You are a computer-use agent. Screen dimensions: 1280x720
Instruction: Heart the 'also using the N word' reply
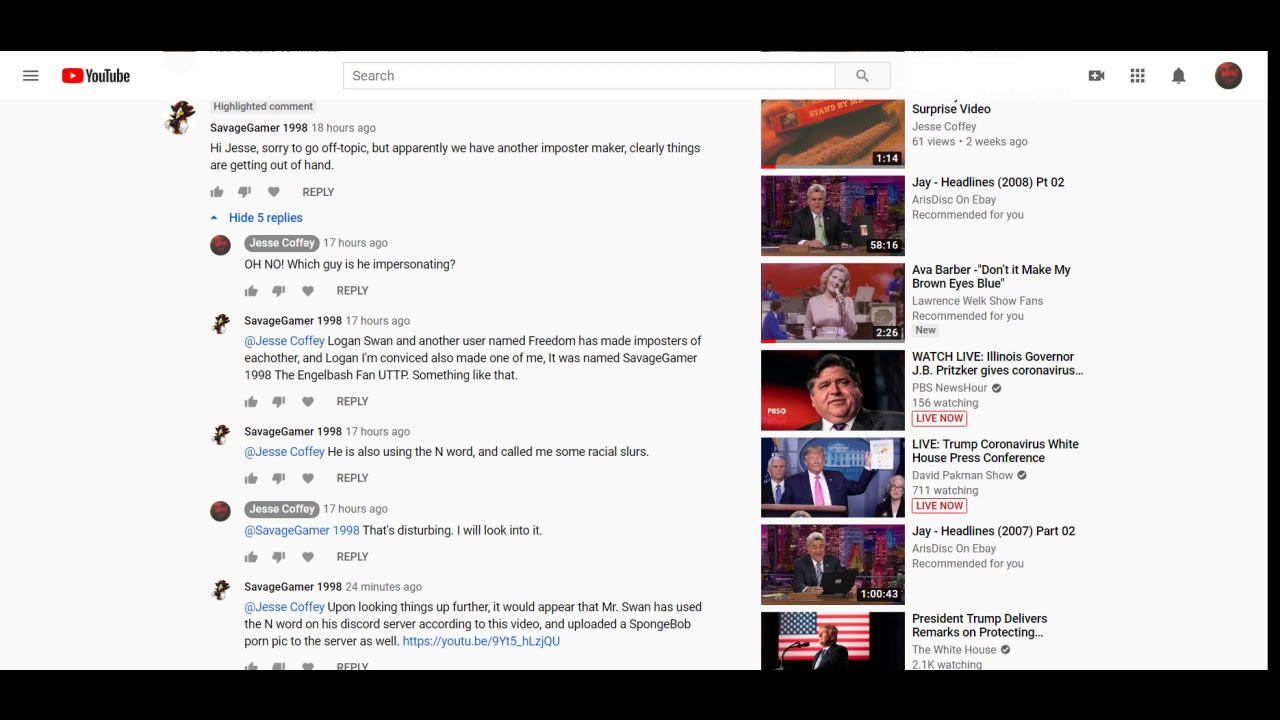[308, 479]
